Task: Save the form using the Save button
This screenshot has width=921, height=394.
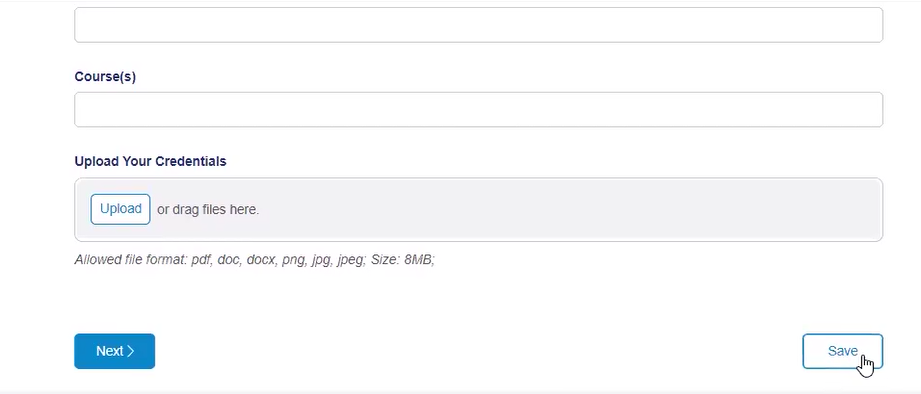Action: (842, 351)
